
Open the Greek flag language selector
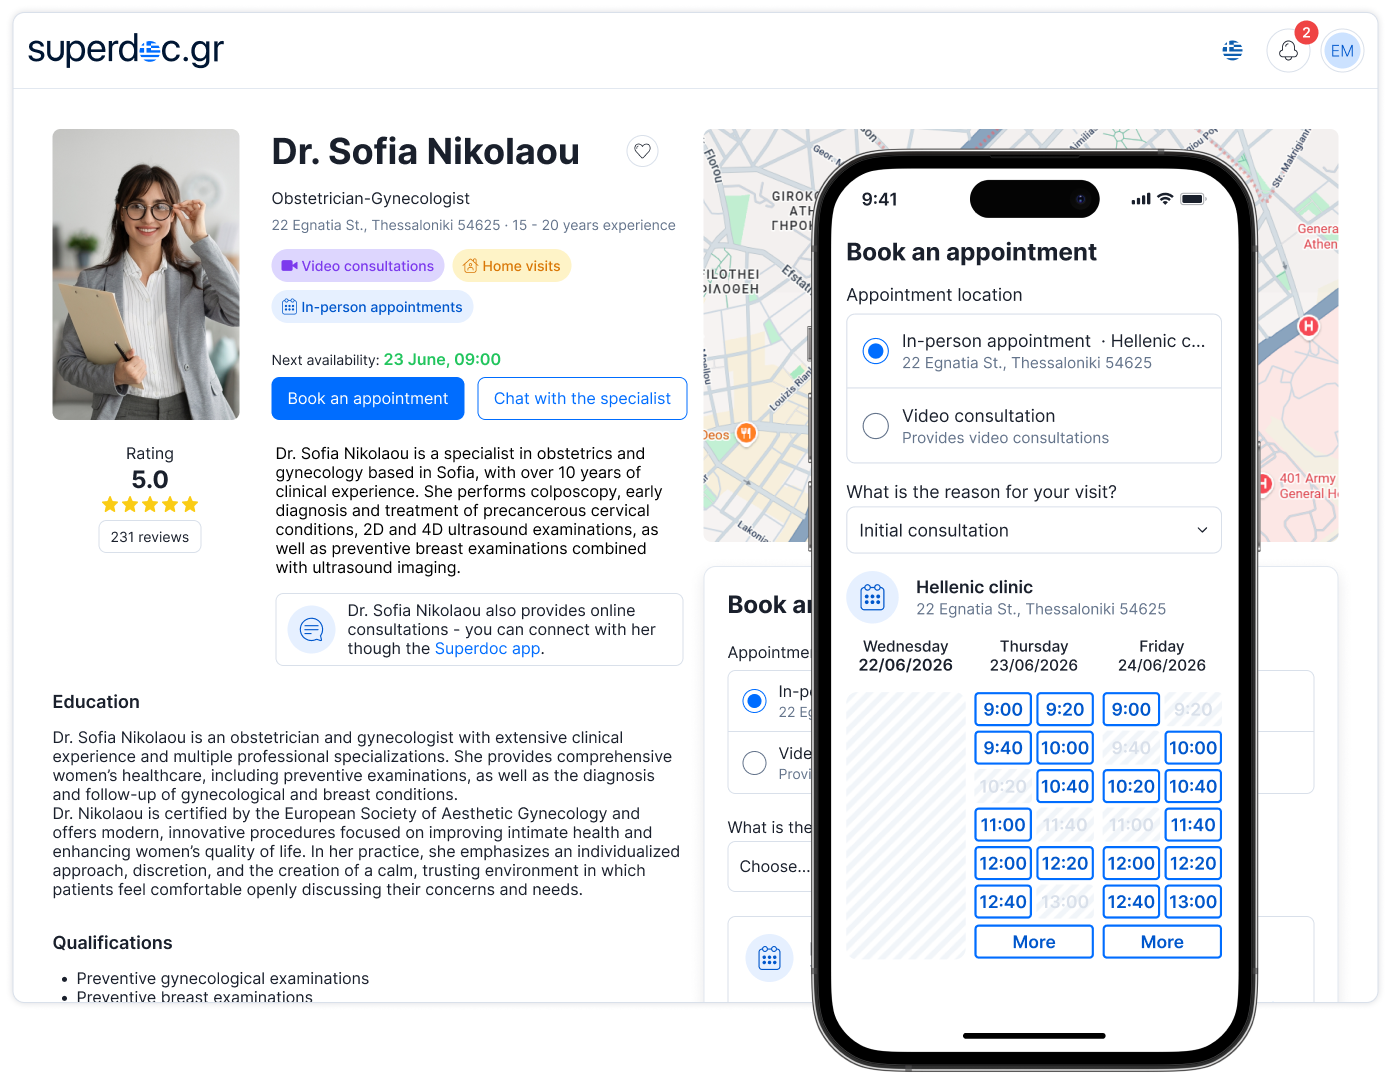(x=1232, y=51)
